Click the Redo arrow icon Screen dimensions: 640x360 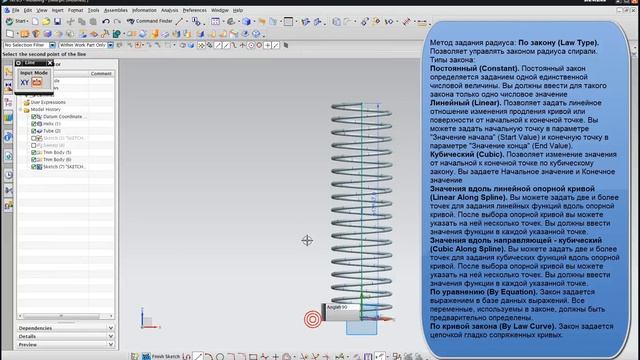click(x=117, y=21)
